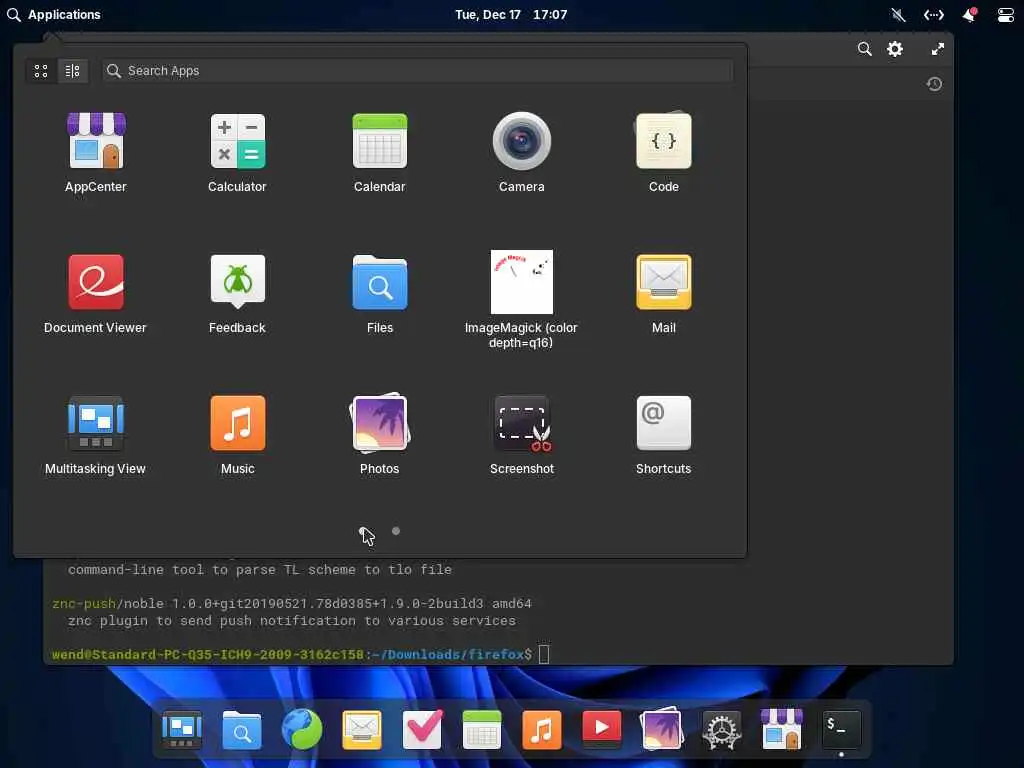Switch to Terminal from the dock
The image size is (1024, 768).
click(x=841, y=729)
